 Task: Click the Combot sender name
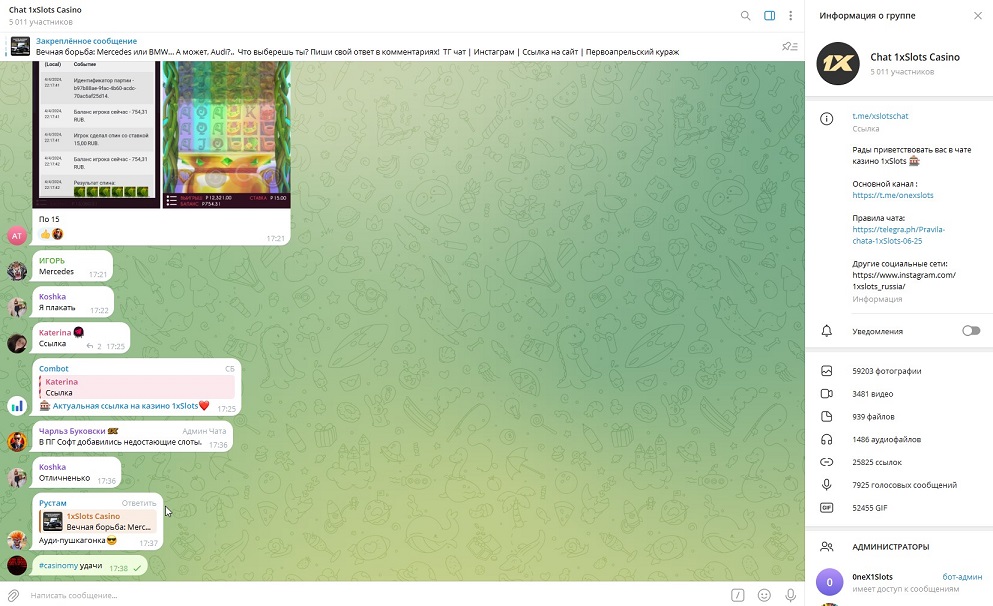click(x=54, y=369)
